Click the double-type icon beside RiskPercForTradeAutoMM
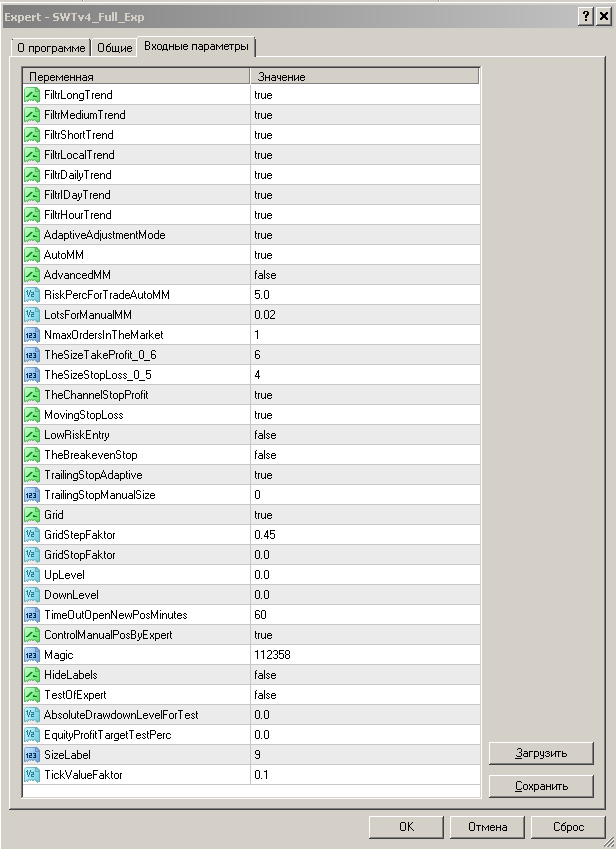 click(32, 295)
